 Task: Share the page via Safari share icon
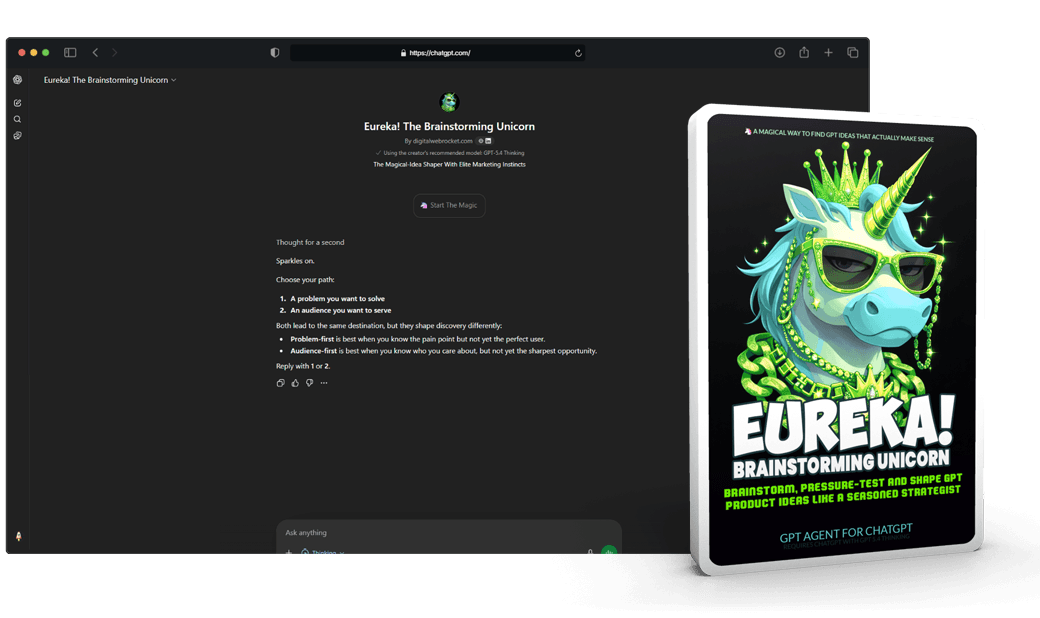pyautogui.click(x=804, y=53)
